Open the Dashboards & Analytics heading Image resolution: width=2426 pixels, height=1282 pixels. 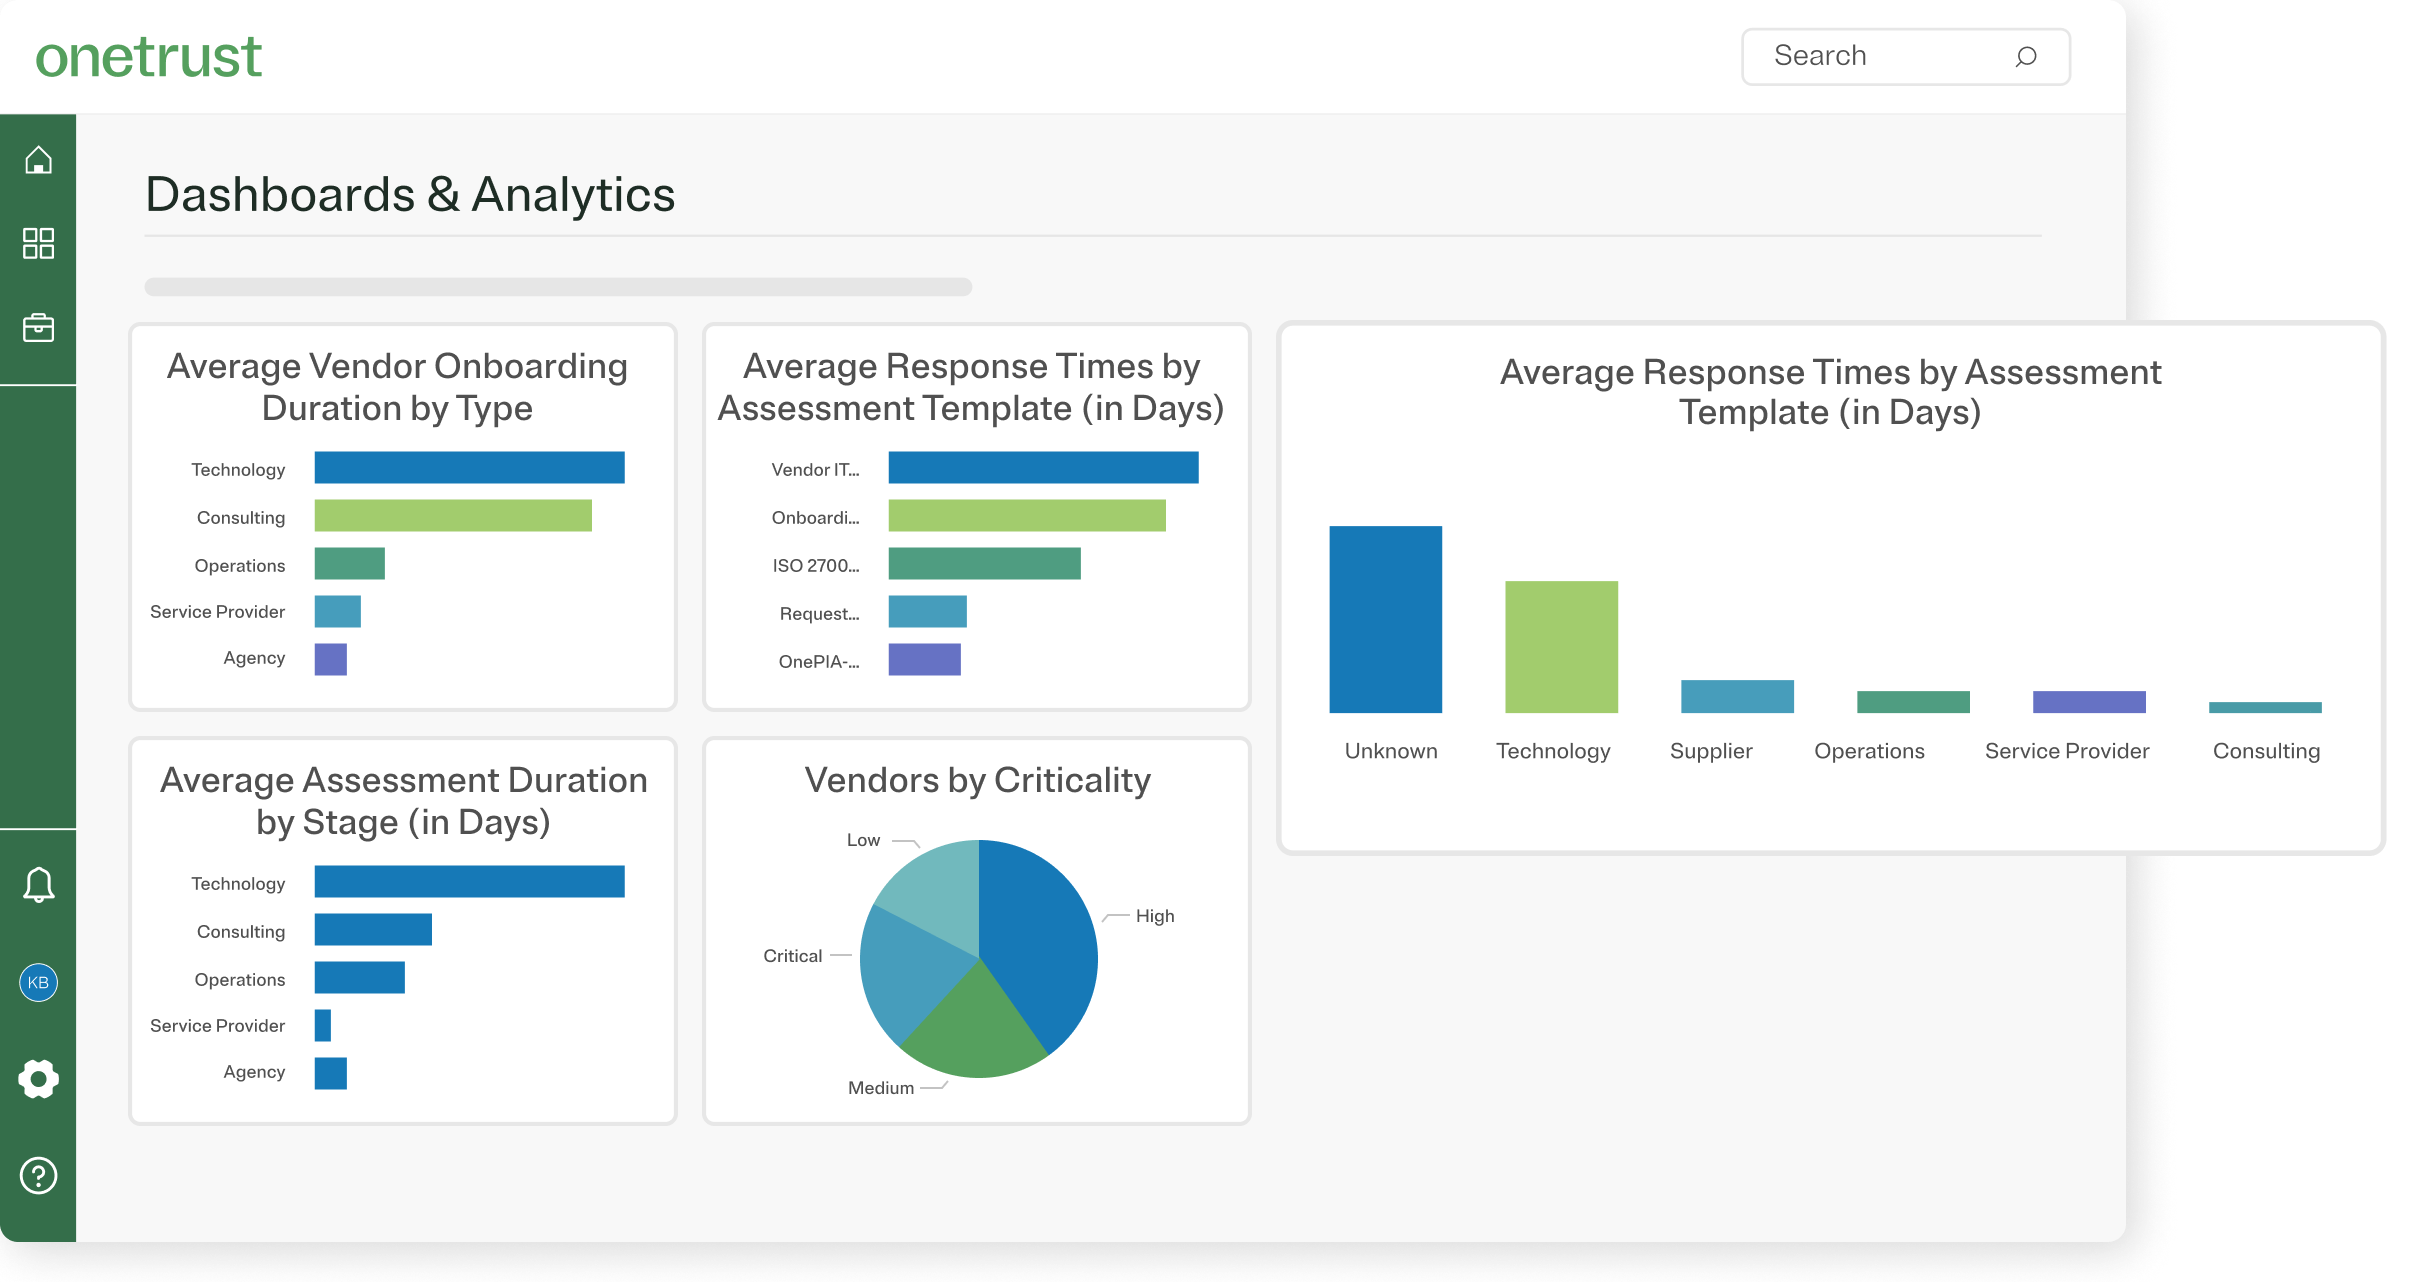click(x=410, y=195)
